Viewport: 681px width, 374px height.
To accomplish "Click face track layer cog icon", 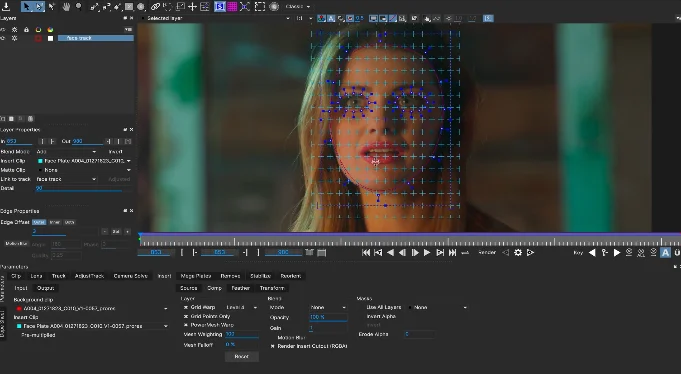I will click(14, 38).
